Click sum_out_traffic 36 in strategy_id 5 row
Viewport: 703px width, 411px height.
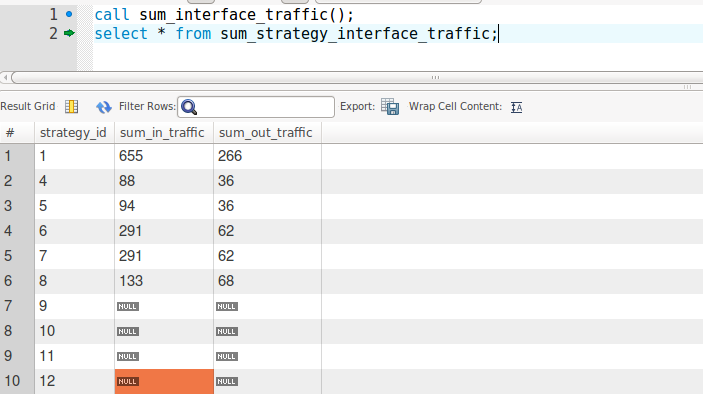coord(268,206)
